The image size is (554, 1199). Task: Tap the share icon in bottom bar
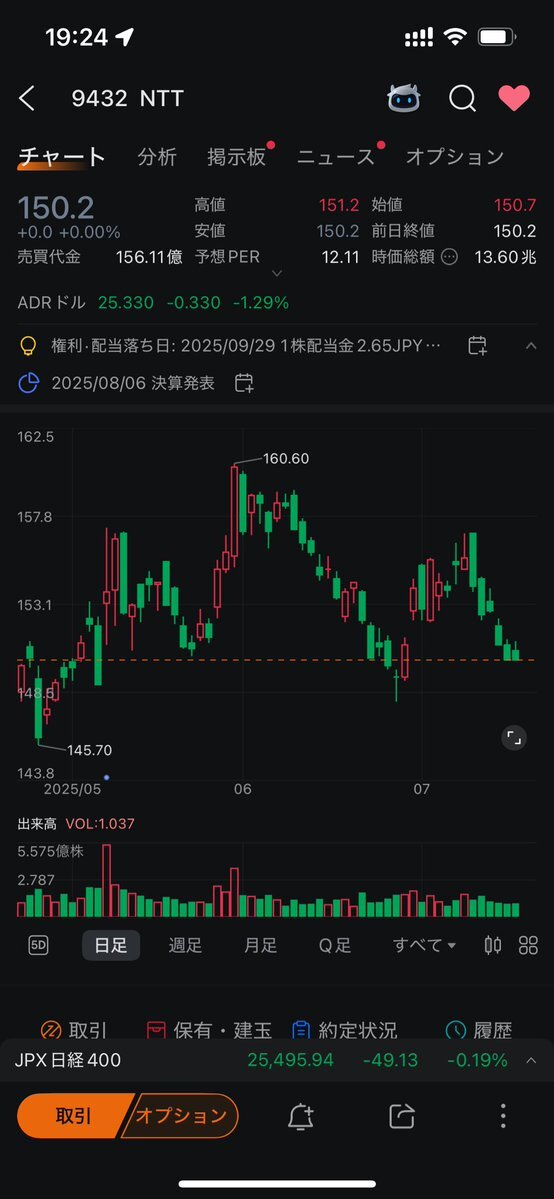[402, 1116]
